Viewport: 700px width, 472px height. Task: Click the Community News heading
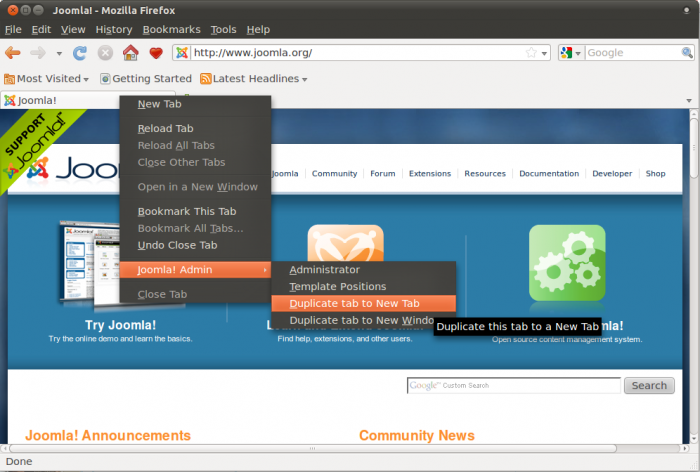pos(417,435)
